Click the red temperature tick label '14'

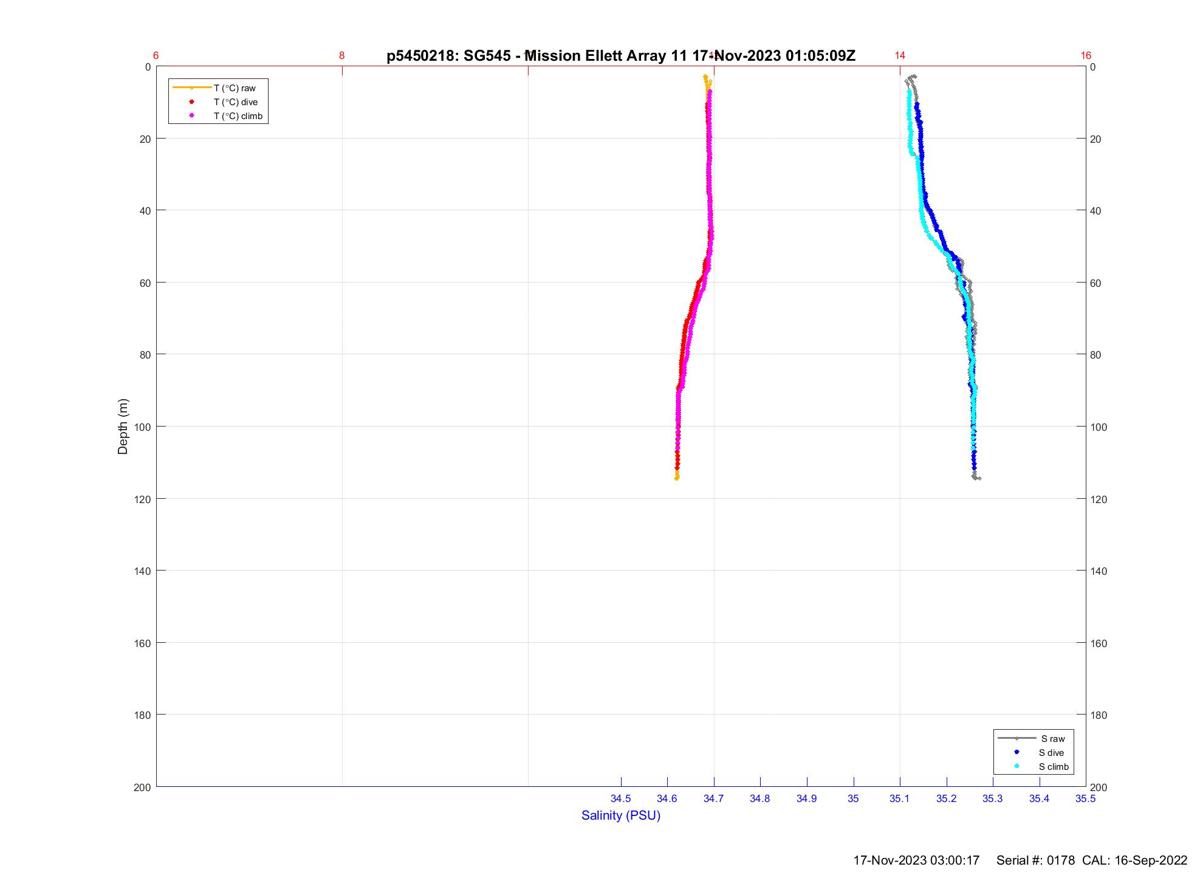coord(900,56)
